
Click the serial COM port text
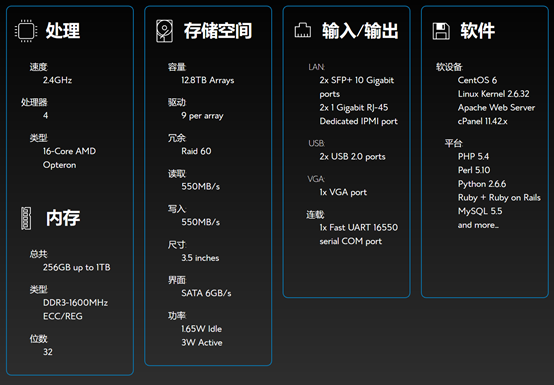pyautogui.click(x=350, y=241)
